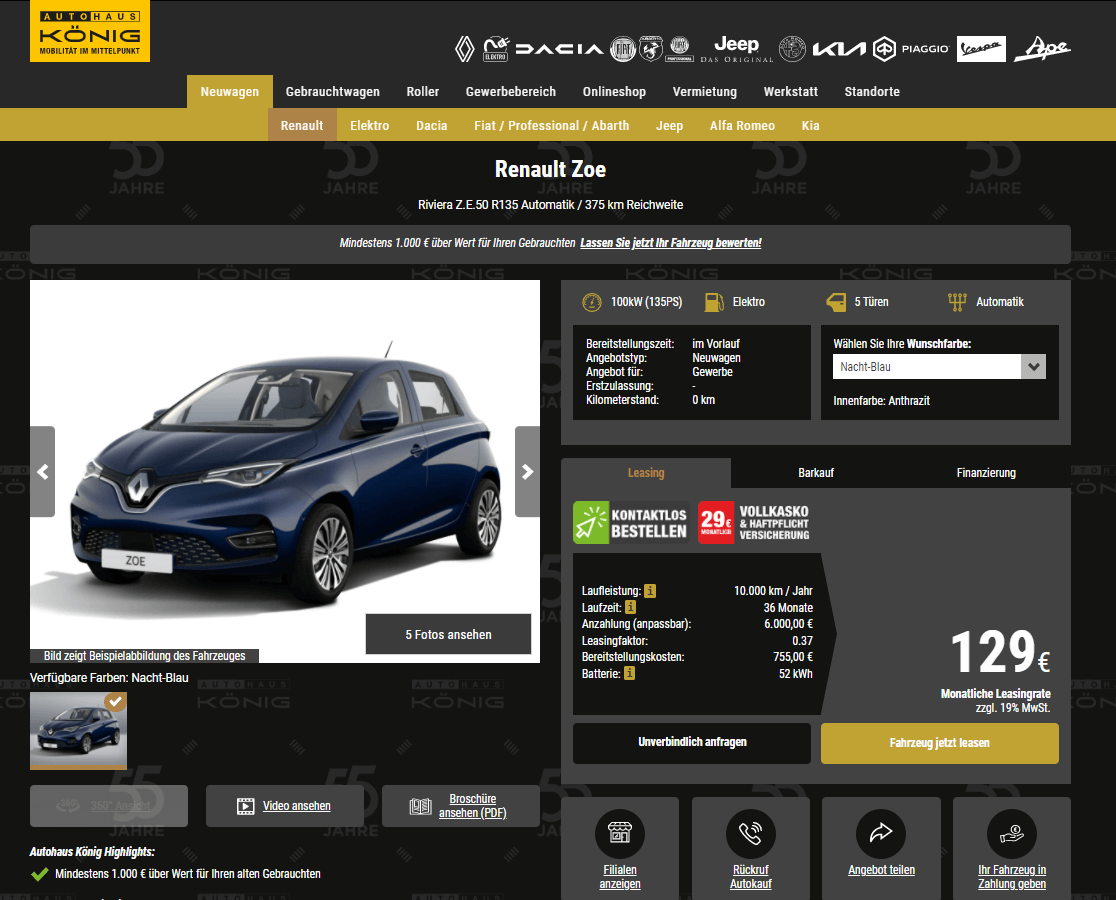Open the Renault Elektro brand logo
Screen dimensions: 1116x900
495,49
